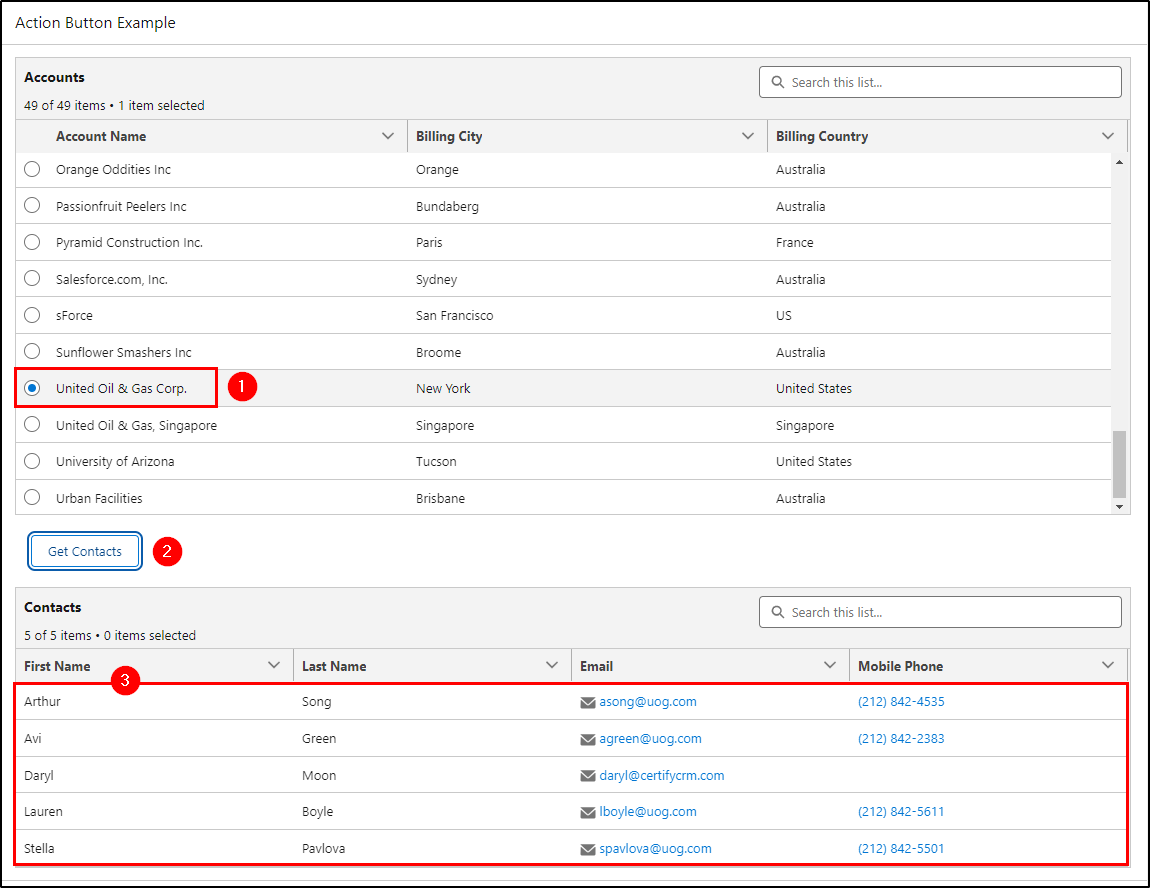
Task: Click the Brisbane billing city cell
Action: [441, 498]
